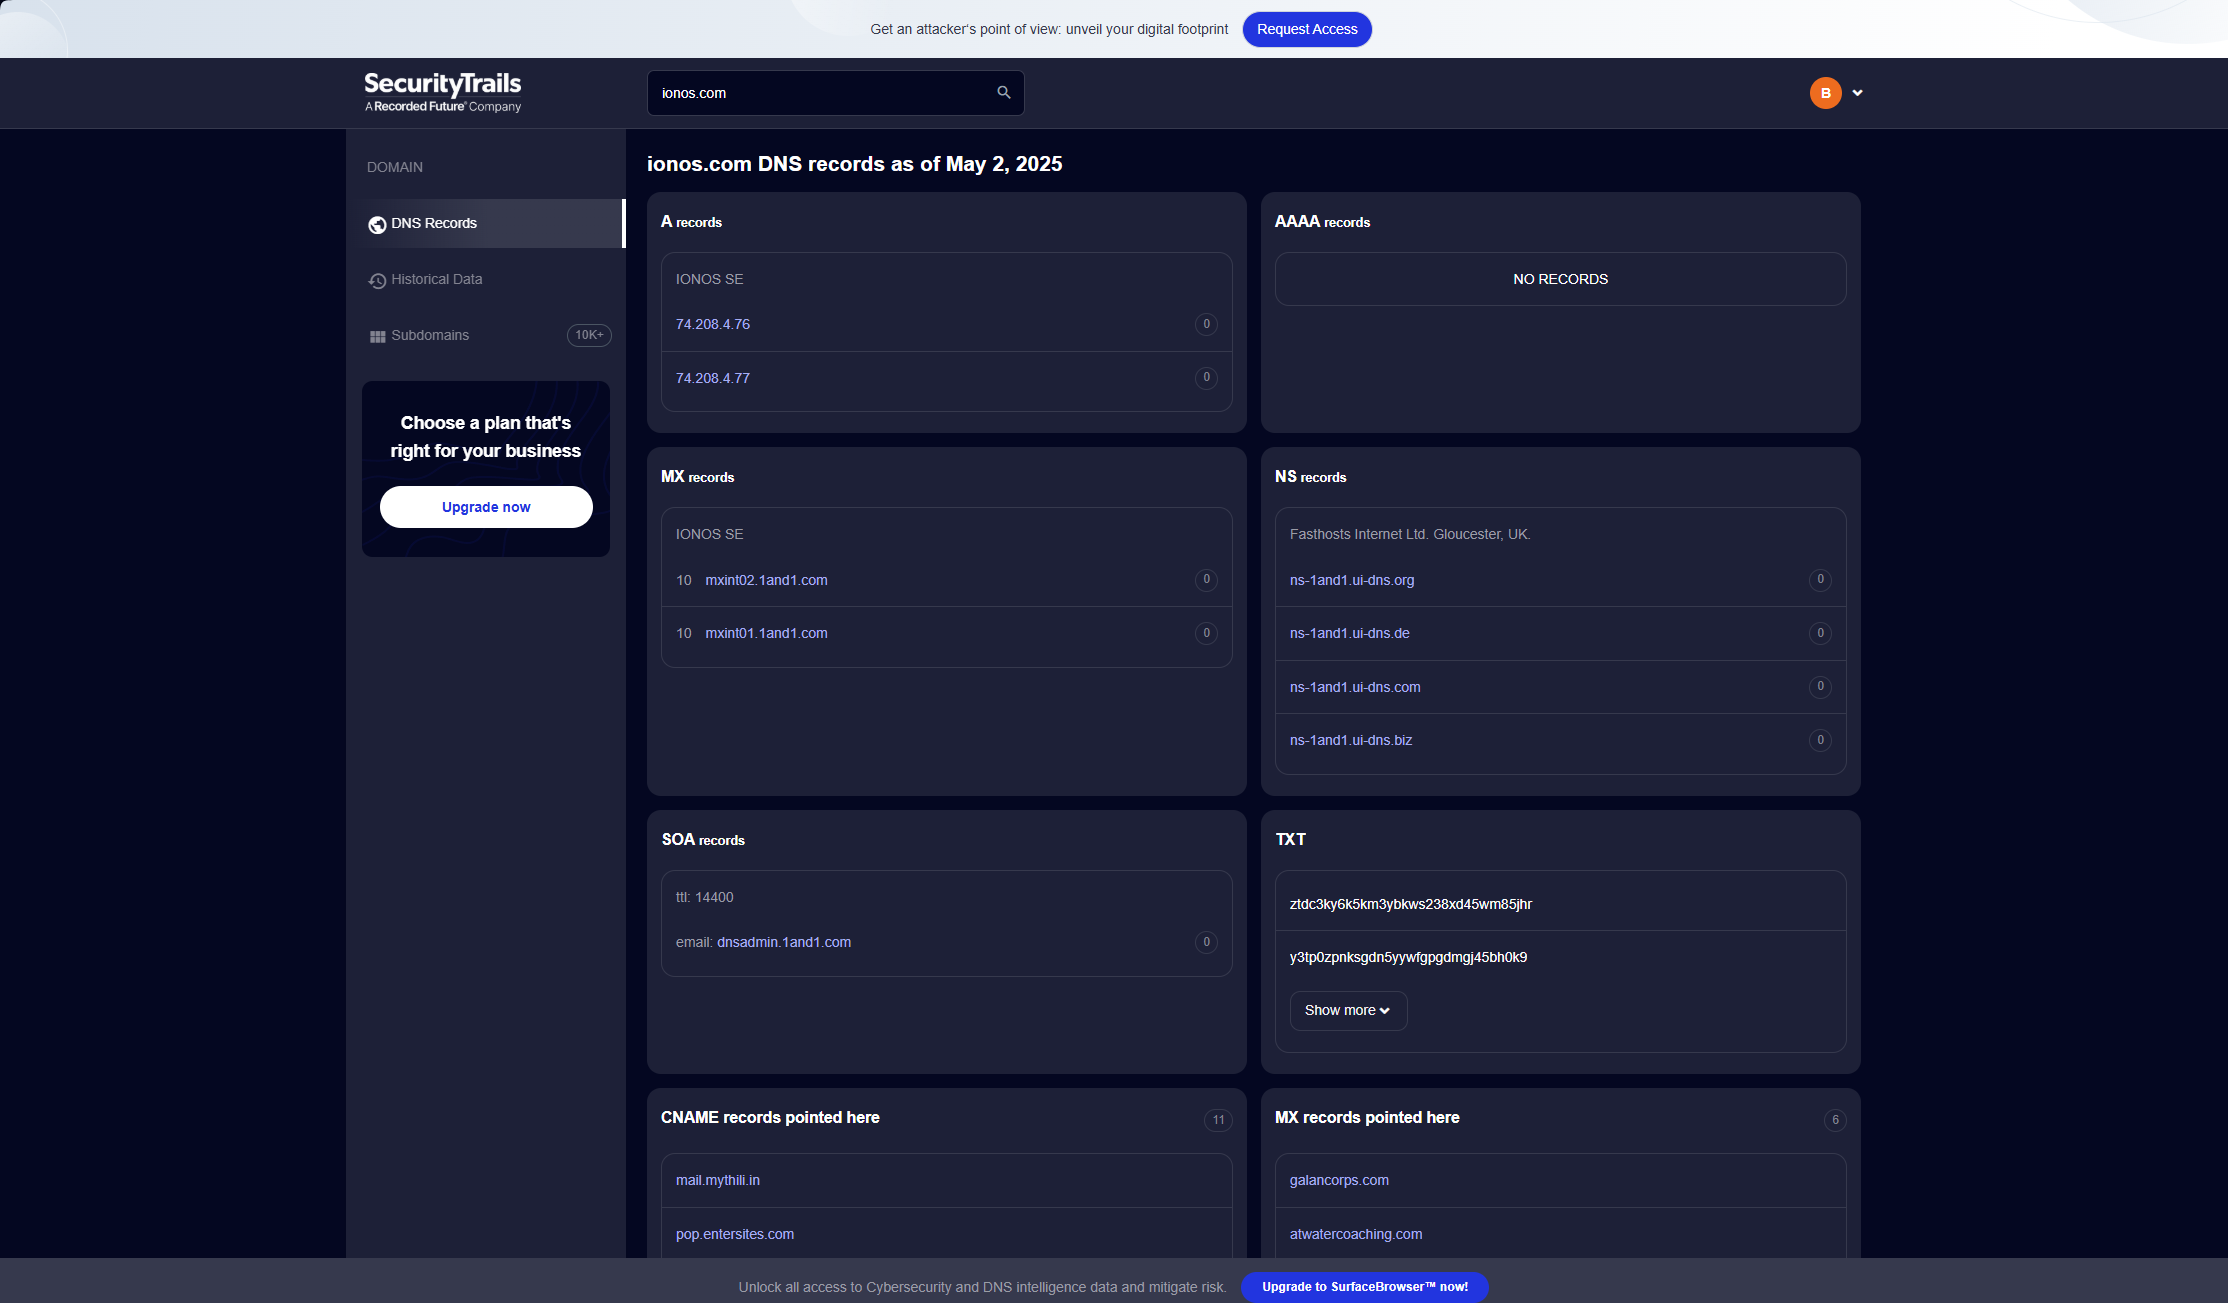Click the SecurityTrails logo
Viewport: 2228px width, 1303px height.
click(x=443, y=92)
